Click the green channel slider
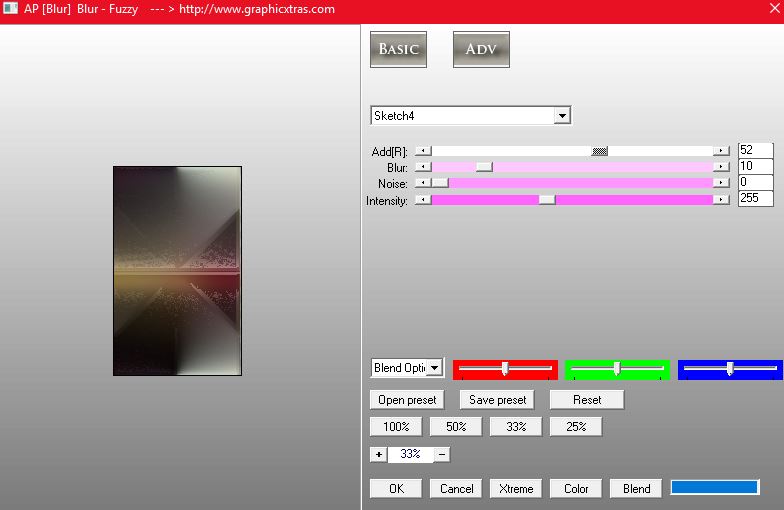The image size is (784, 510). click(x=617, y=369)
